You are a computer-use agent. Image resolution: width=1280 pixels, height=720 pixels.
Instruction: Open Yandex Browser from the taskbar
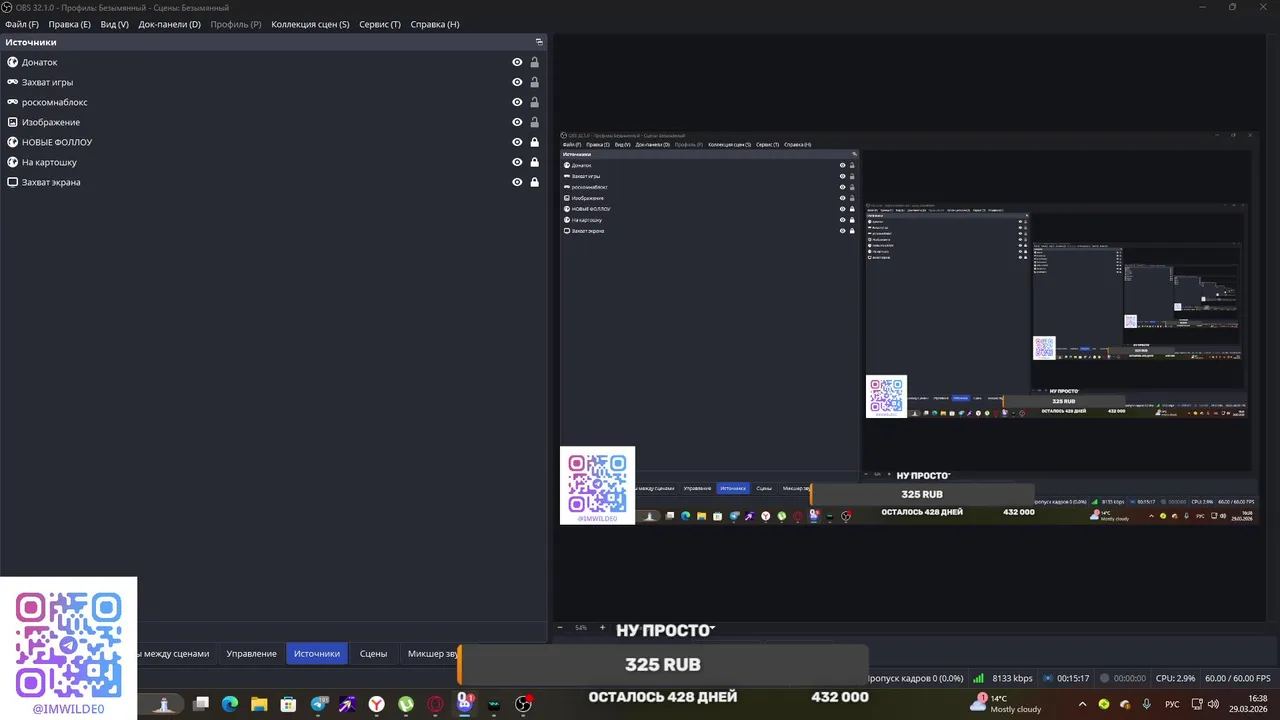point(376,704)
